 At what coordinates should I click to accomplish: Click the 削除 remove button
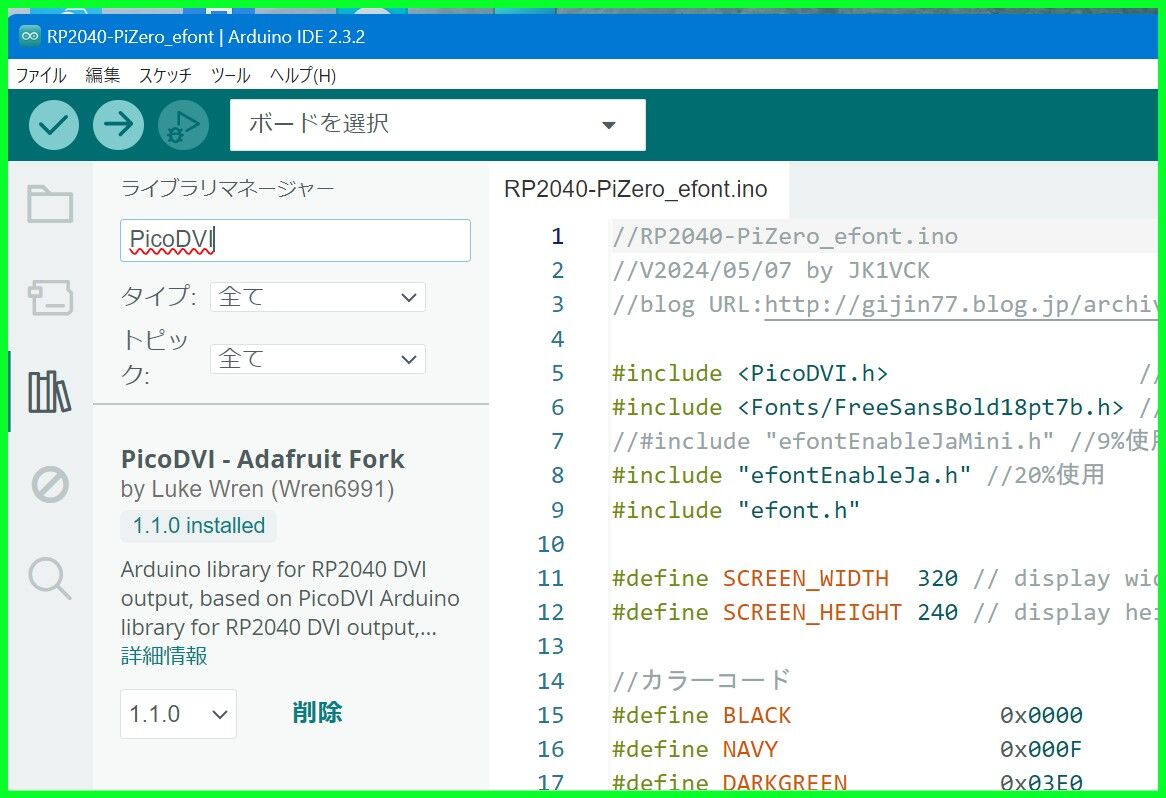(x=317, y=712)
